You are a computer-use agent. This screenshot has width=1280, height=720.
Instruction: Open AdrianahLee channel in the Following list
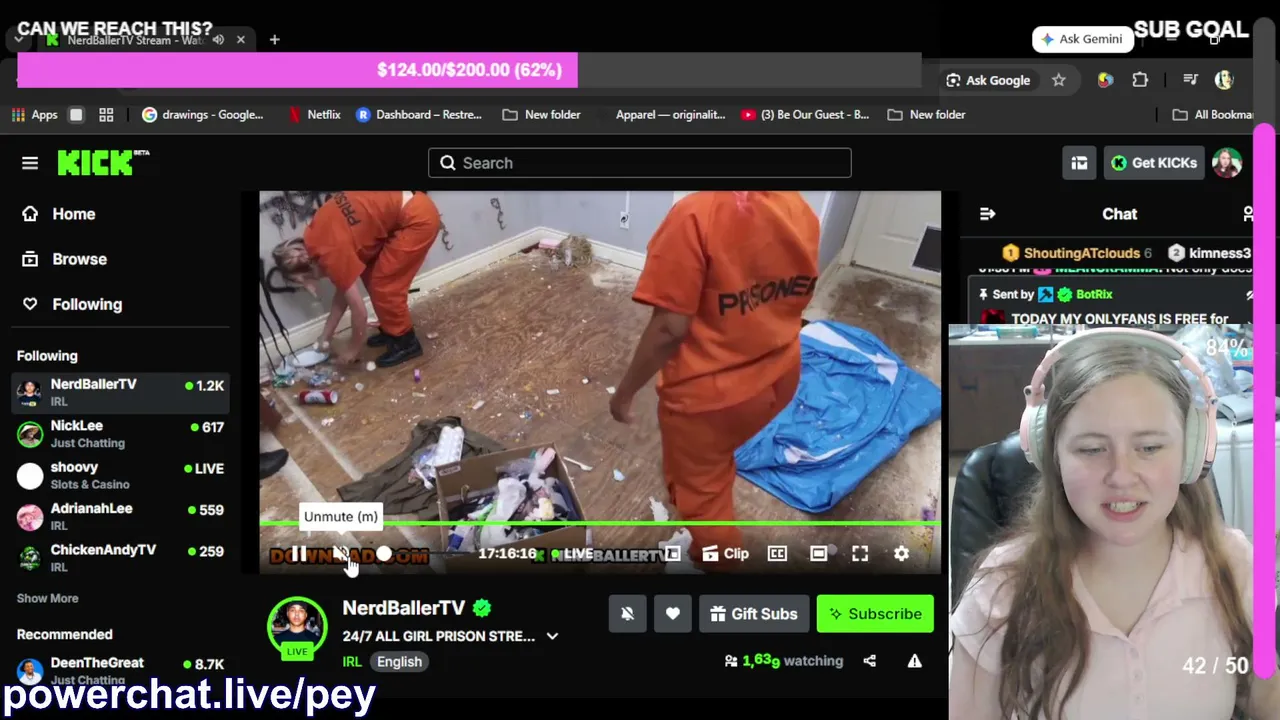point(120,516)
